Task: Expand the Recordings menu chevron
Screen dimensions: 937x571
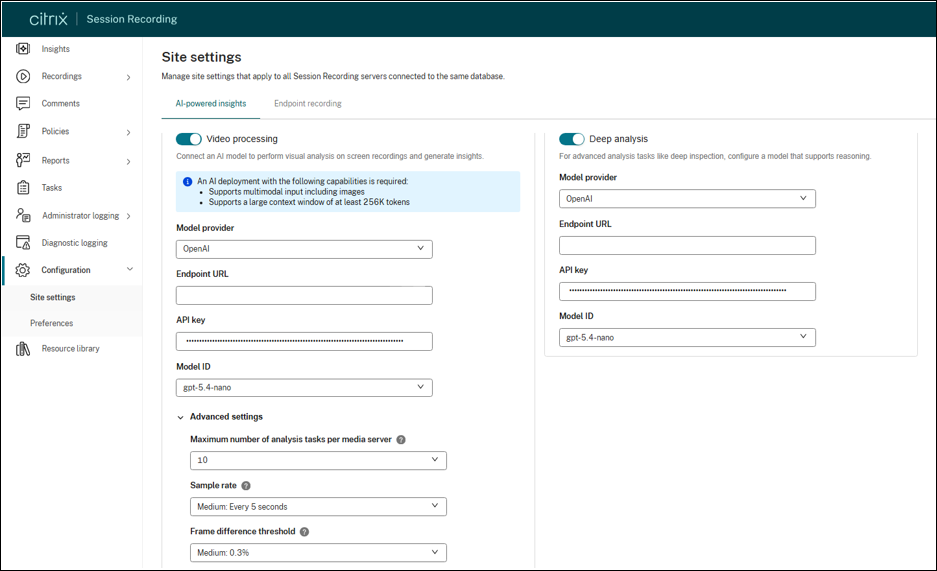Action: (x=128, y=77)
